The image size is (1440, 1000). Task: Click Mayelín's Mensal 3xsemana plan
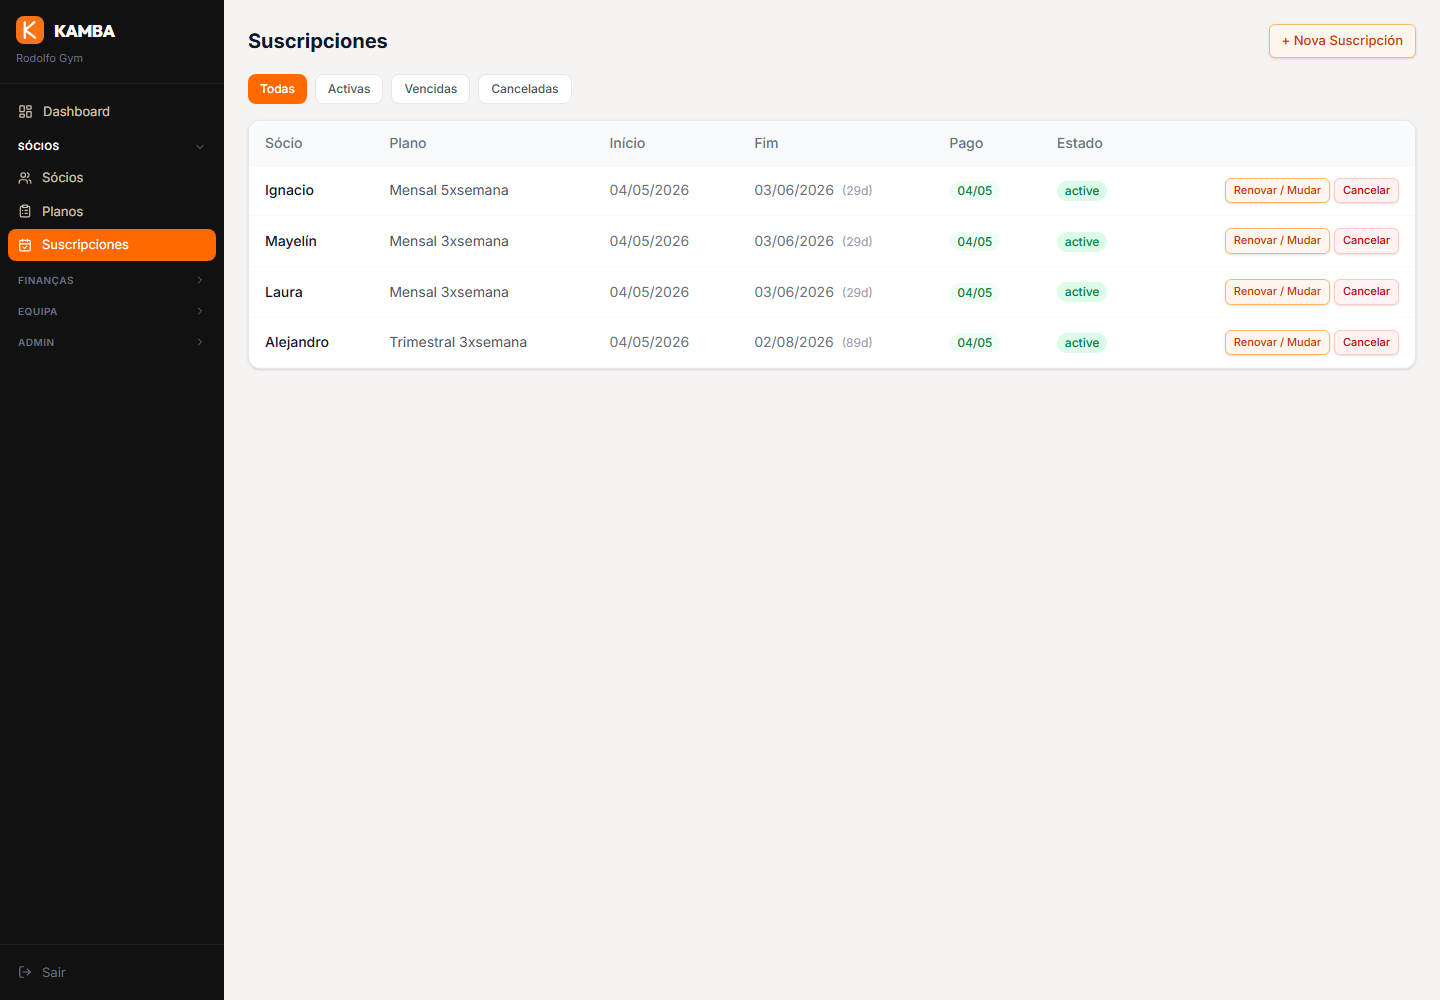(449, 242)
